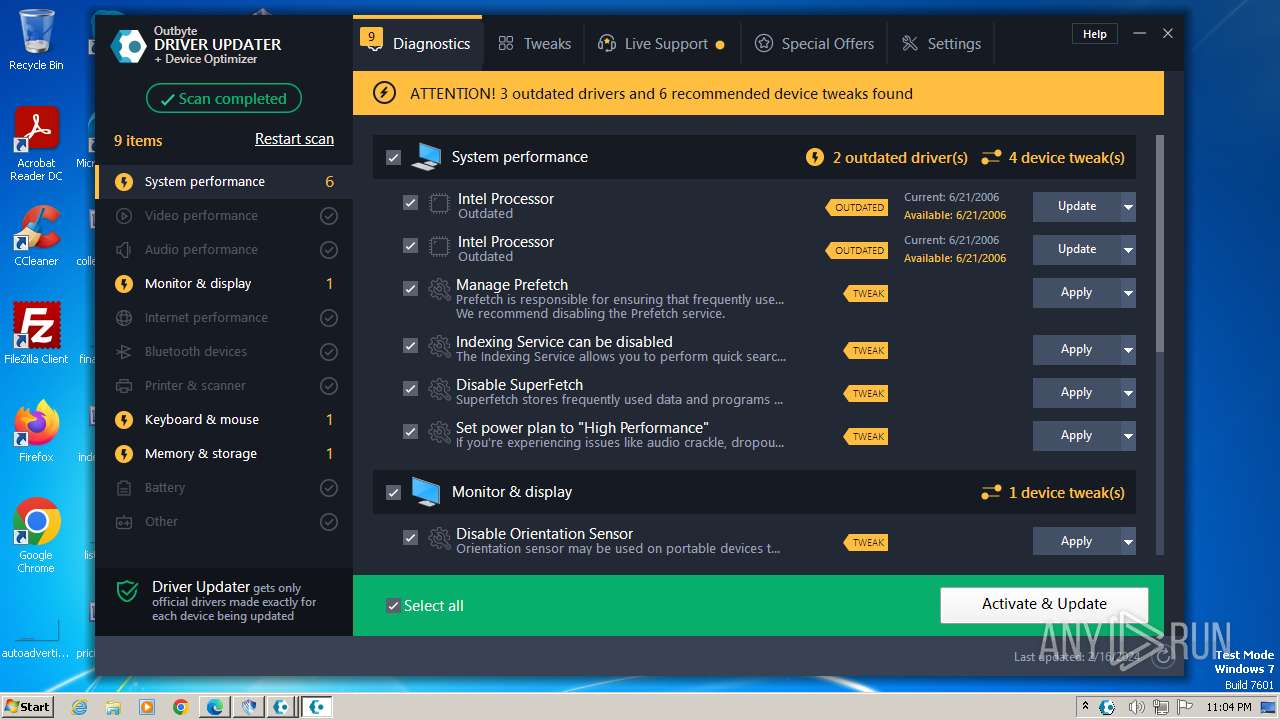The width and height of the screenshot is (1280, 720).
Task: Switch to the Diagnostics tab
Action: point(418,44)
